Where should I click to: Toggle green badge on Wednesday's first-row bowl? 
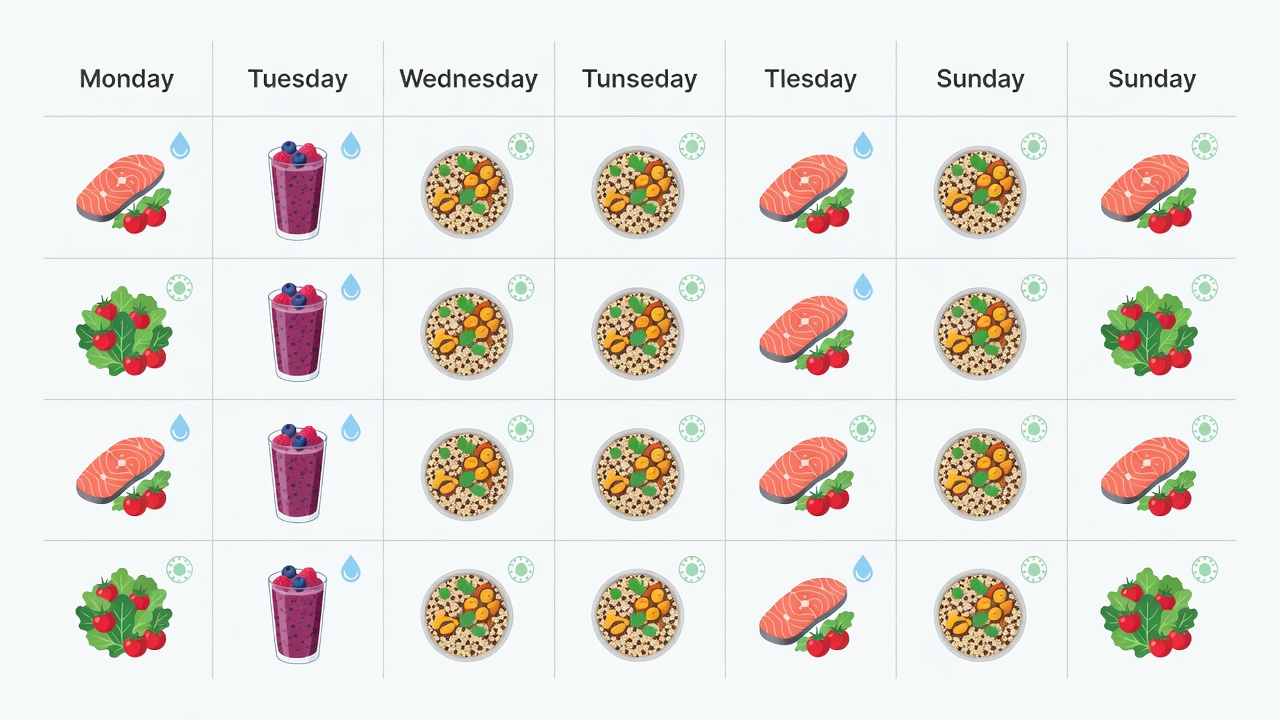(521, 147)
